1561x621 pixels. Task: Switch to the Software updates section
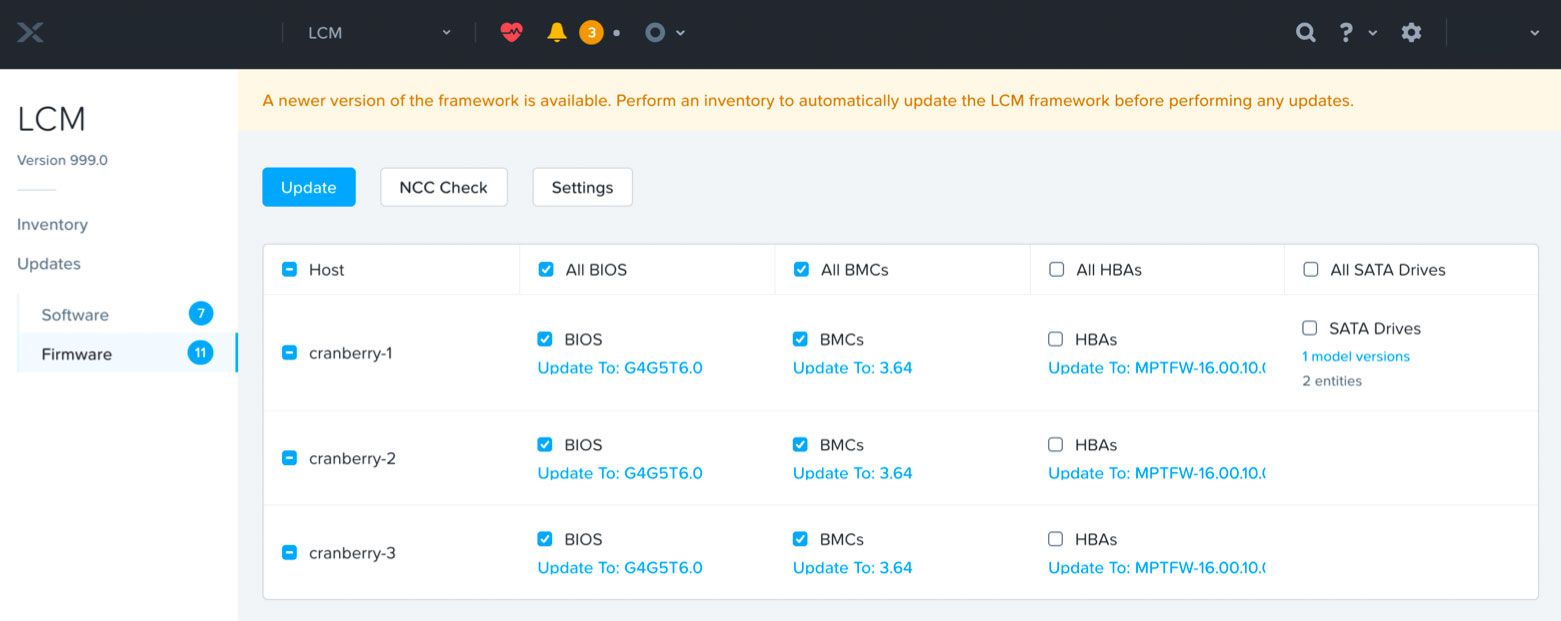(x=74, y=314)
